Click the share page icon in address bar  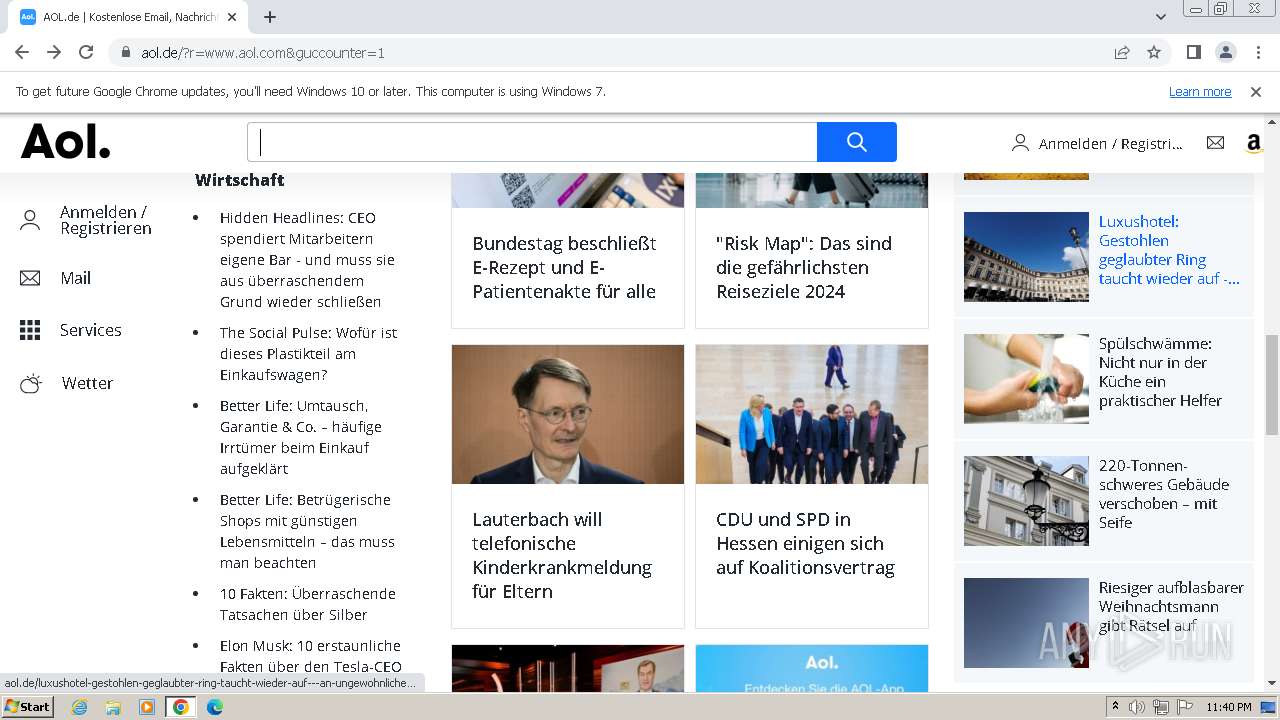[1122, 52]
